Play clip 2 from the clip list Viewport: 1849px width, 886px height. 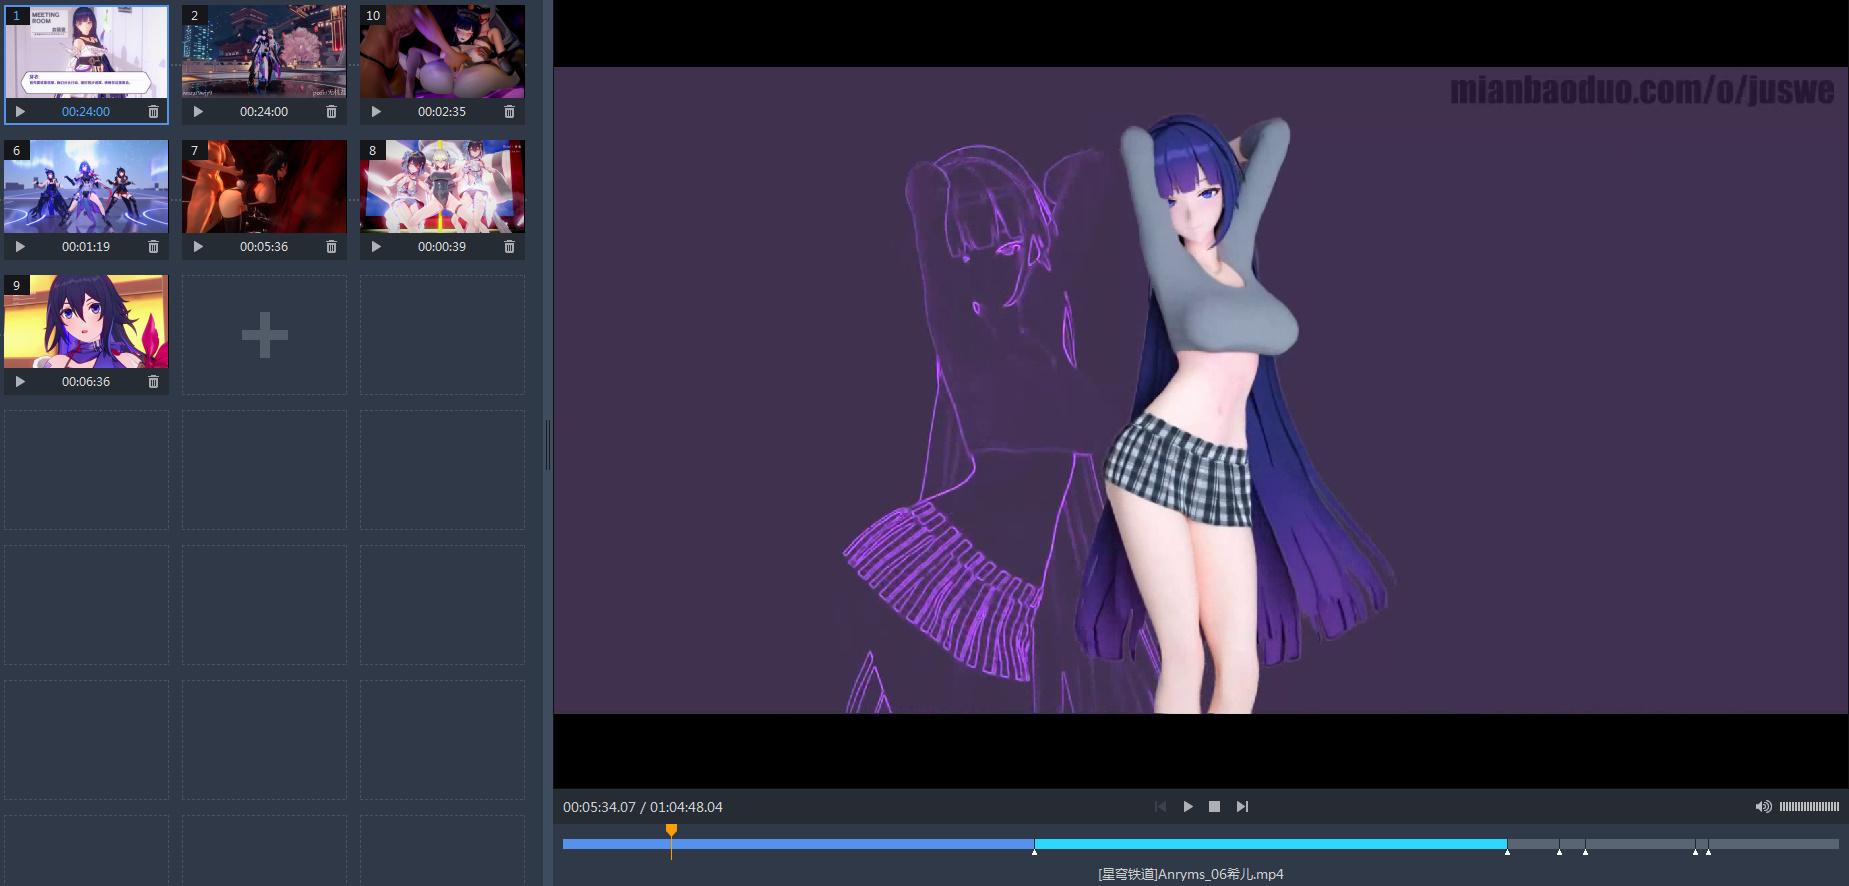(198, 112)
